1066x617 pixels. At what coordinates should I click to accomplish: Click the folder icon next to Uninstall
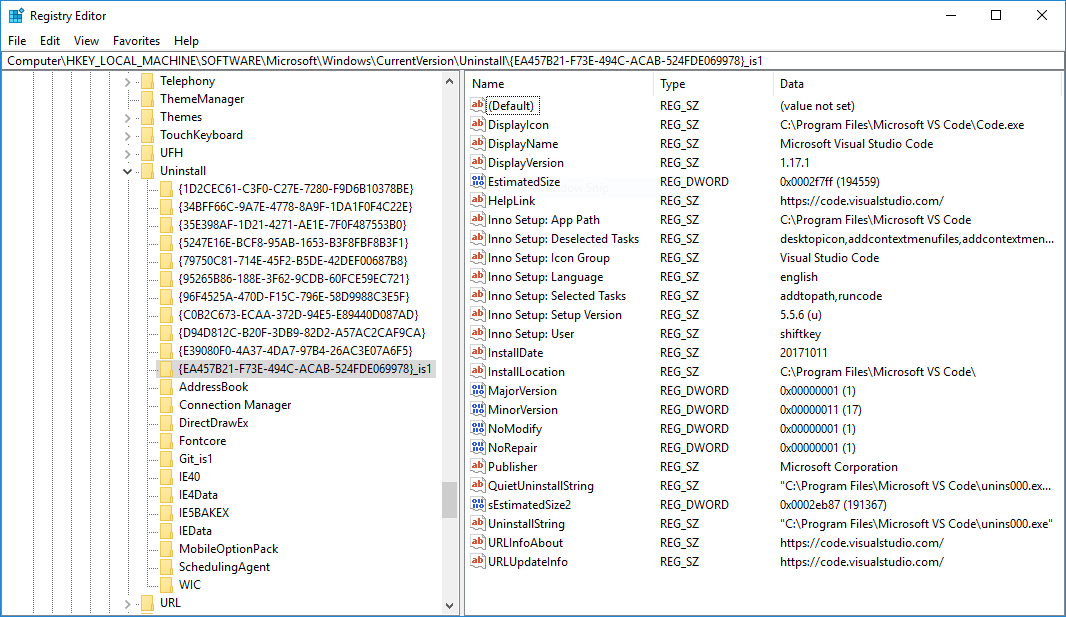[x=148, y=171]
